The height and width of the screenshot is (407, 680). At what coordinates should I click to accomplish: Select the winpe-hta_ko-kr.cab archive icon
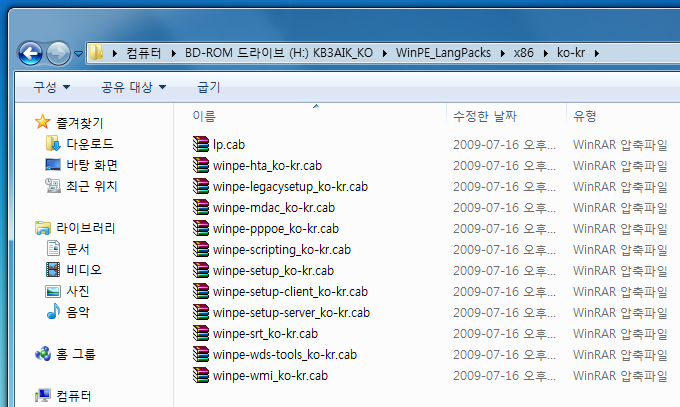point(201,165)
